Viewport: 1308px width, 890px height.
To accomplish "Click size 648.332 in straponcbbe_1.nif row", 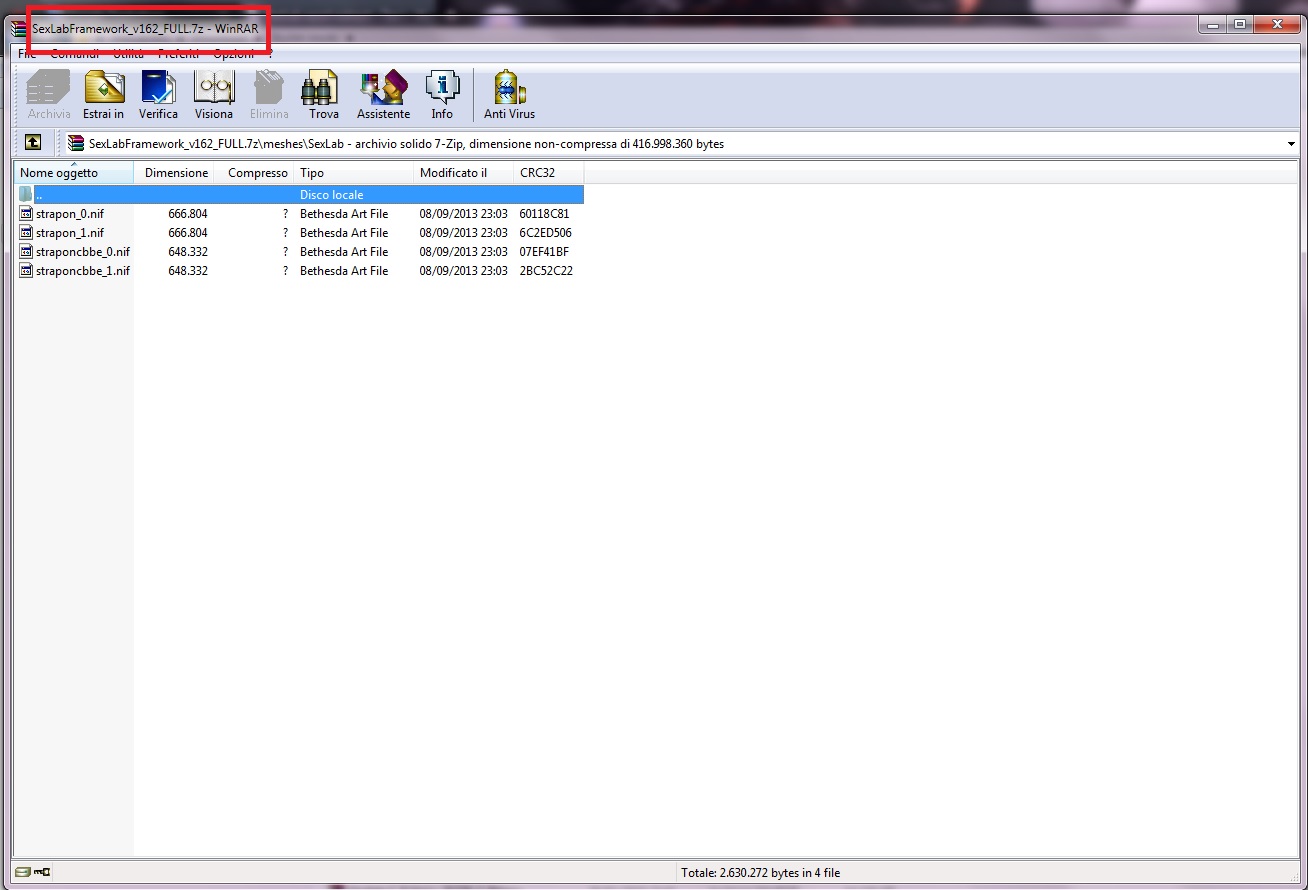I will click(x=188, y=271).
